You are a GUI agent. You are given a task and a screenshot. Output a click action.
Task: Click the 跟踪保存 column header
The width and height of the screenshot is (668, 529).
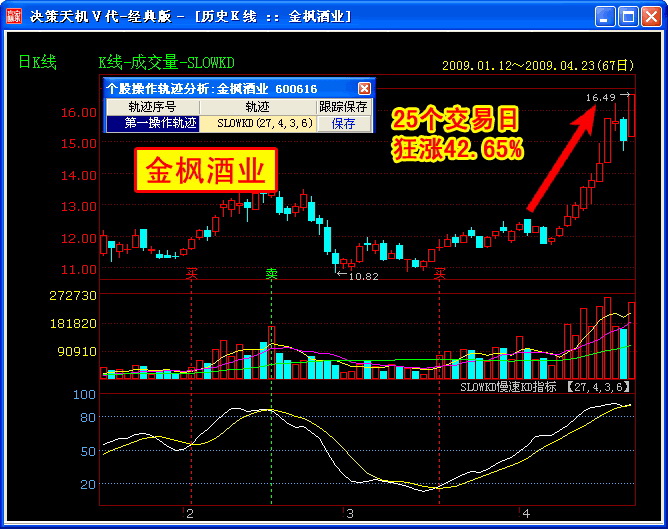pyautogui.click(x=343, y=107)
